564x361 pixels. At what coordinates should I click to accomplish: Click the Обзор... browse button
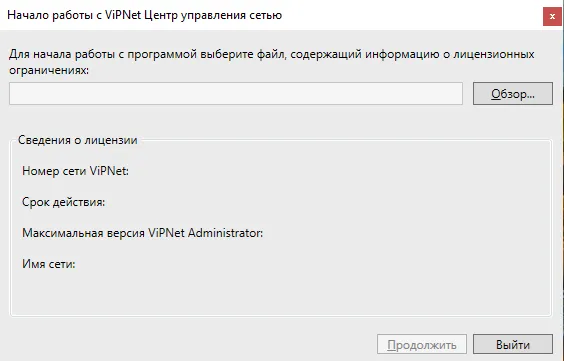point(513,93)
